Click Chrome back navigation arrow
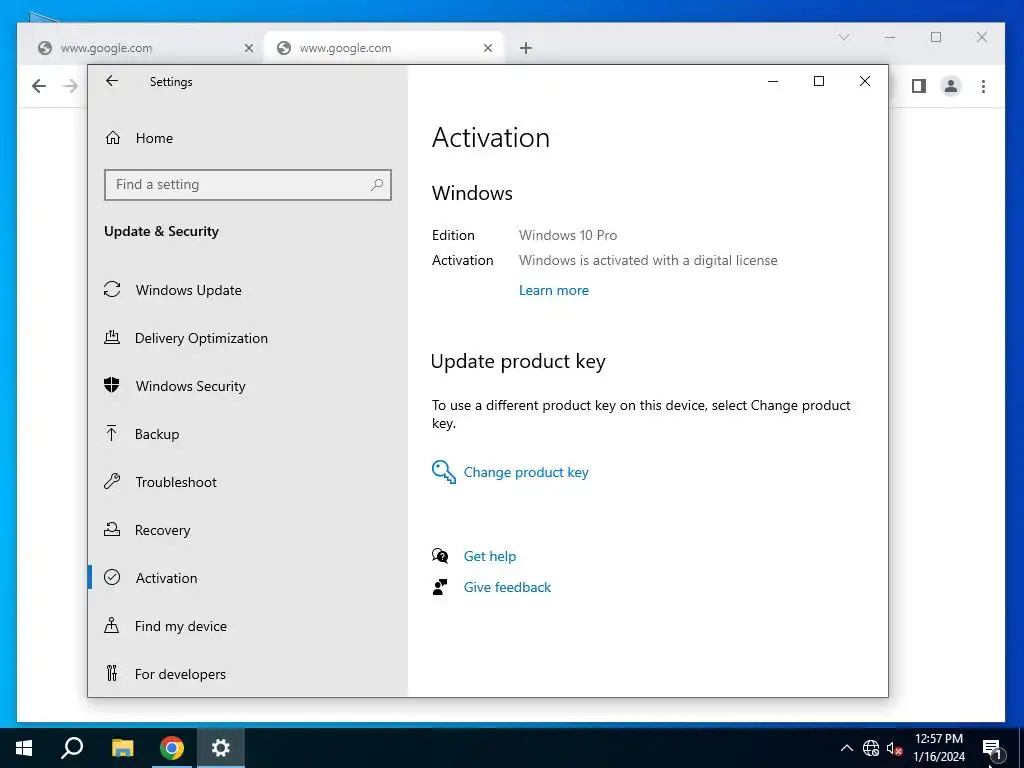The image size is (1024, 768). pos(39,86)
